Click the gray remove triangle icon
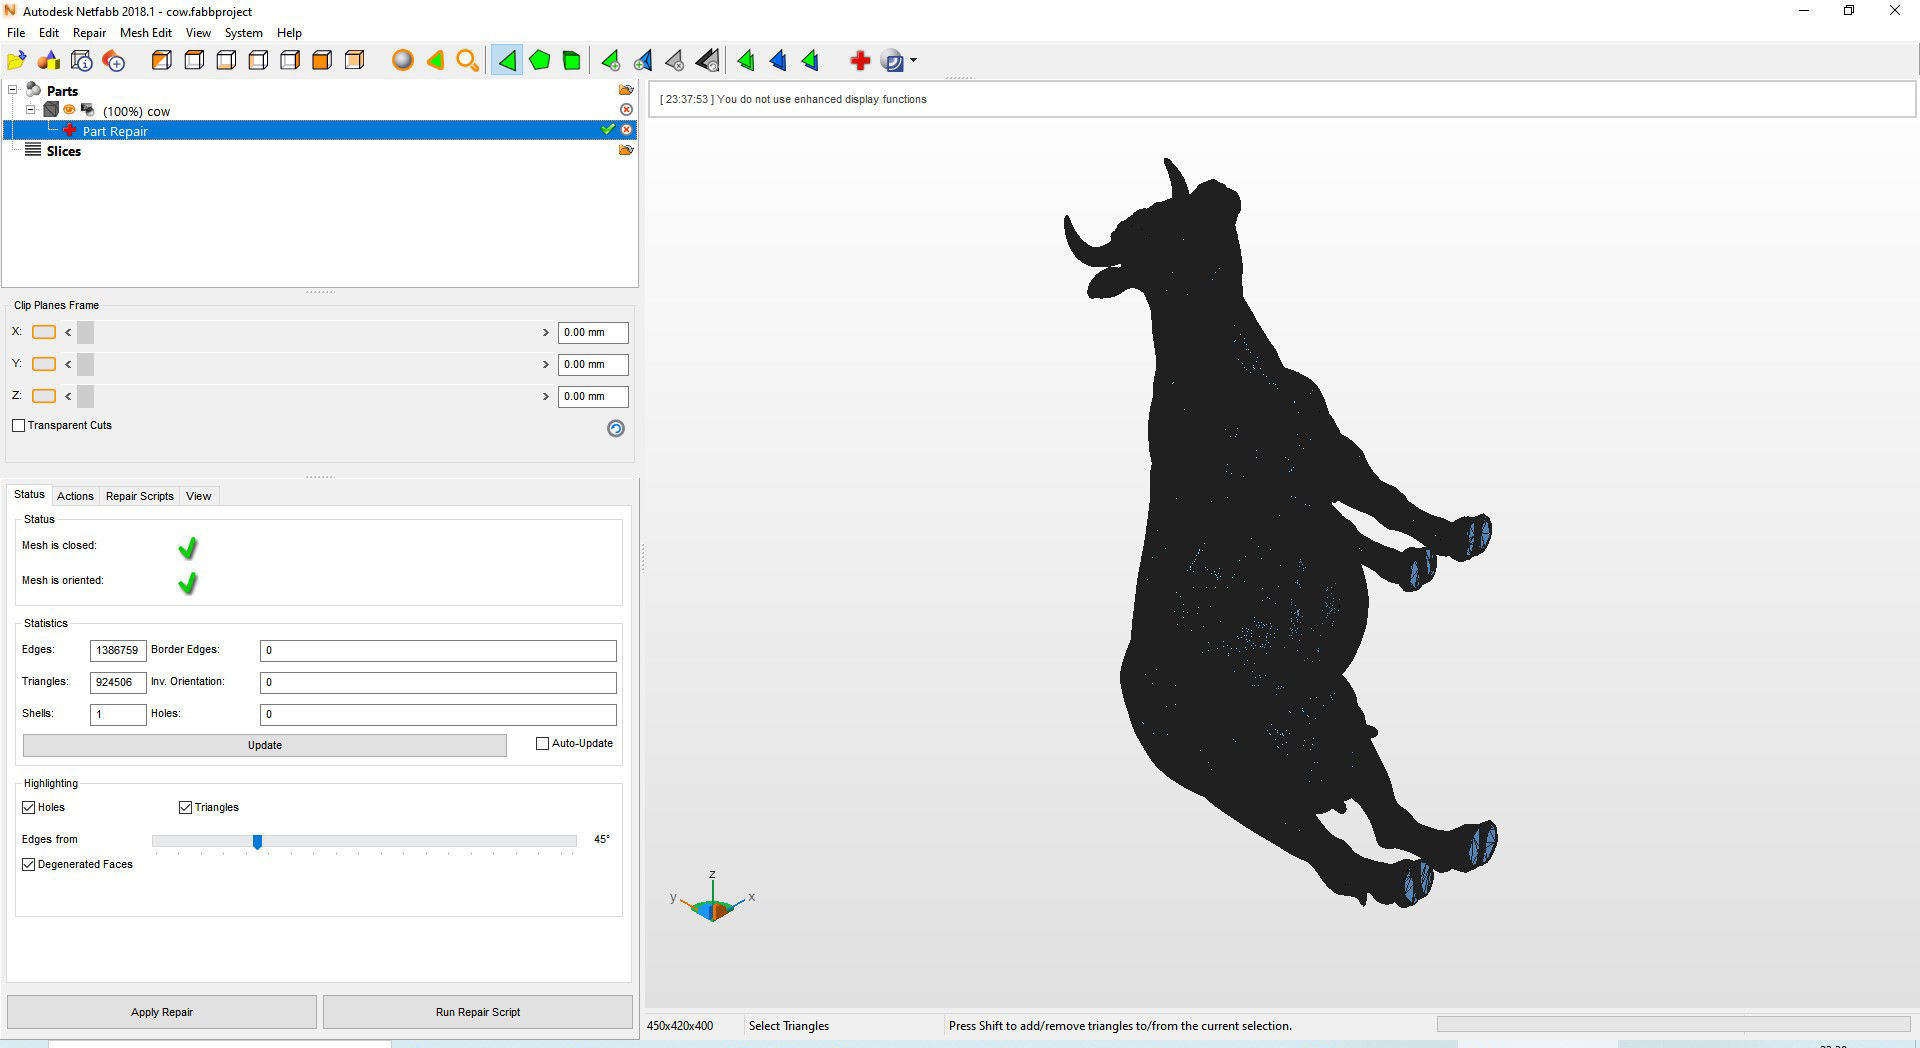The image size is (1920, 1048). pyautogui.click(x=675, y=61)
